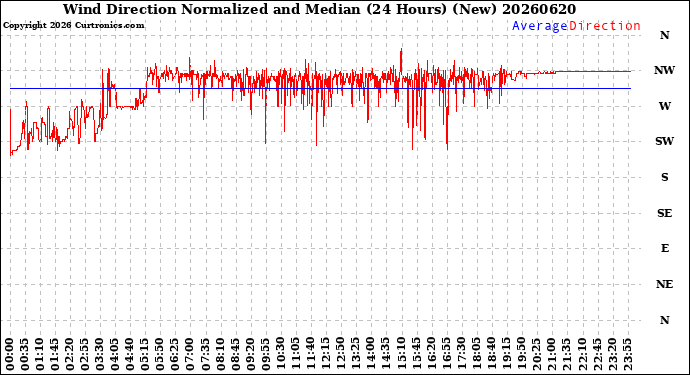The image size is (690, 375).
Task: Click the chart title text
Action: tap(319, 9)
